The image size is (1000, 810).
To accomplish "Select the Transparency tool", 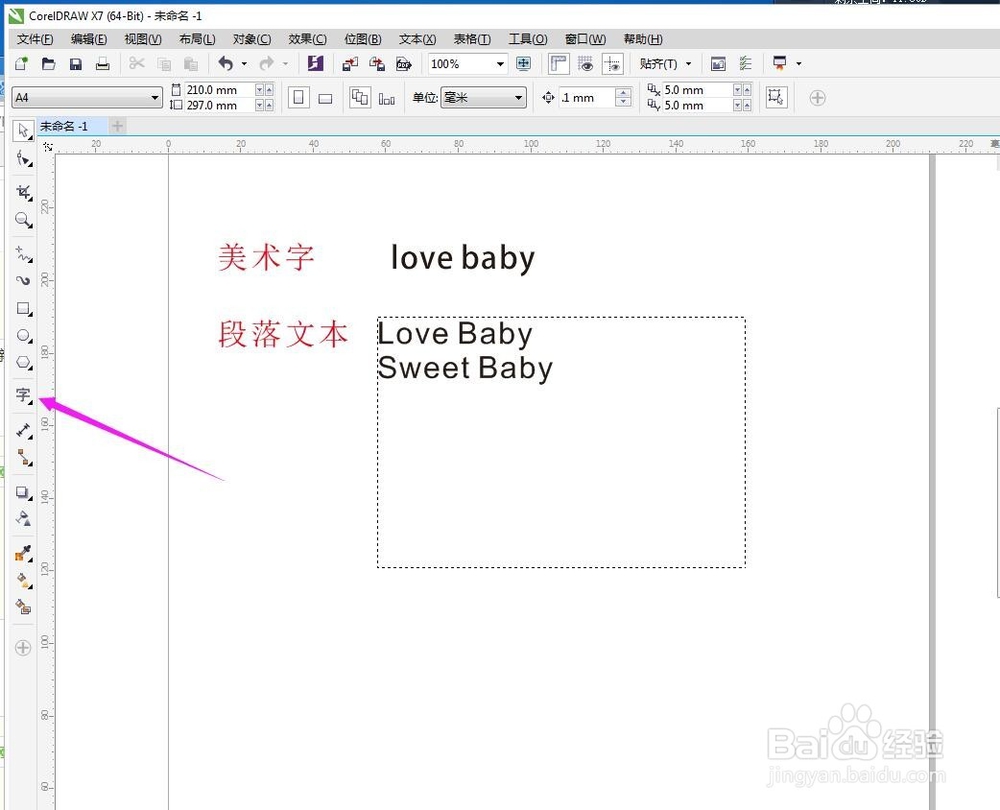I will [24, 518].
